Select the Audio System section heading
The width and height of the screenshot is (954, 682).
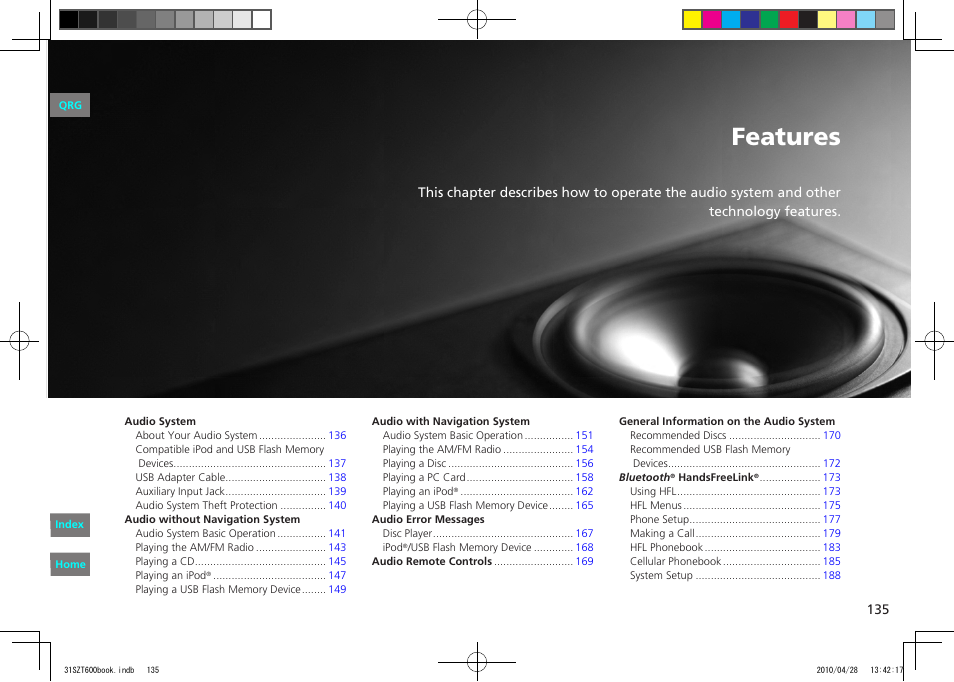(160, 421)
